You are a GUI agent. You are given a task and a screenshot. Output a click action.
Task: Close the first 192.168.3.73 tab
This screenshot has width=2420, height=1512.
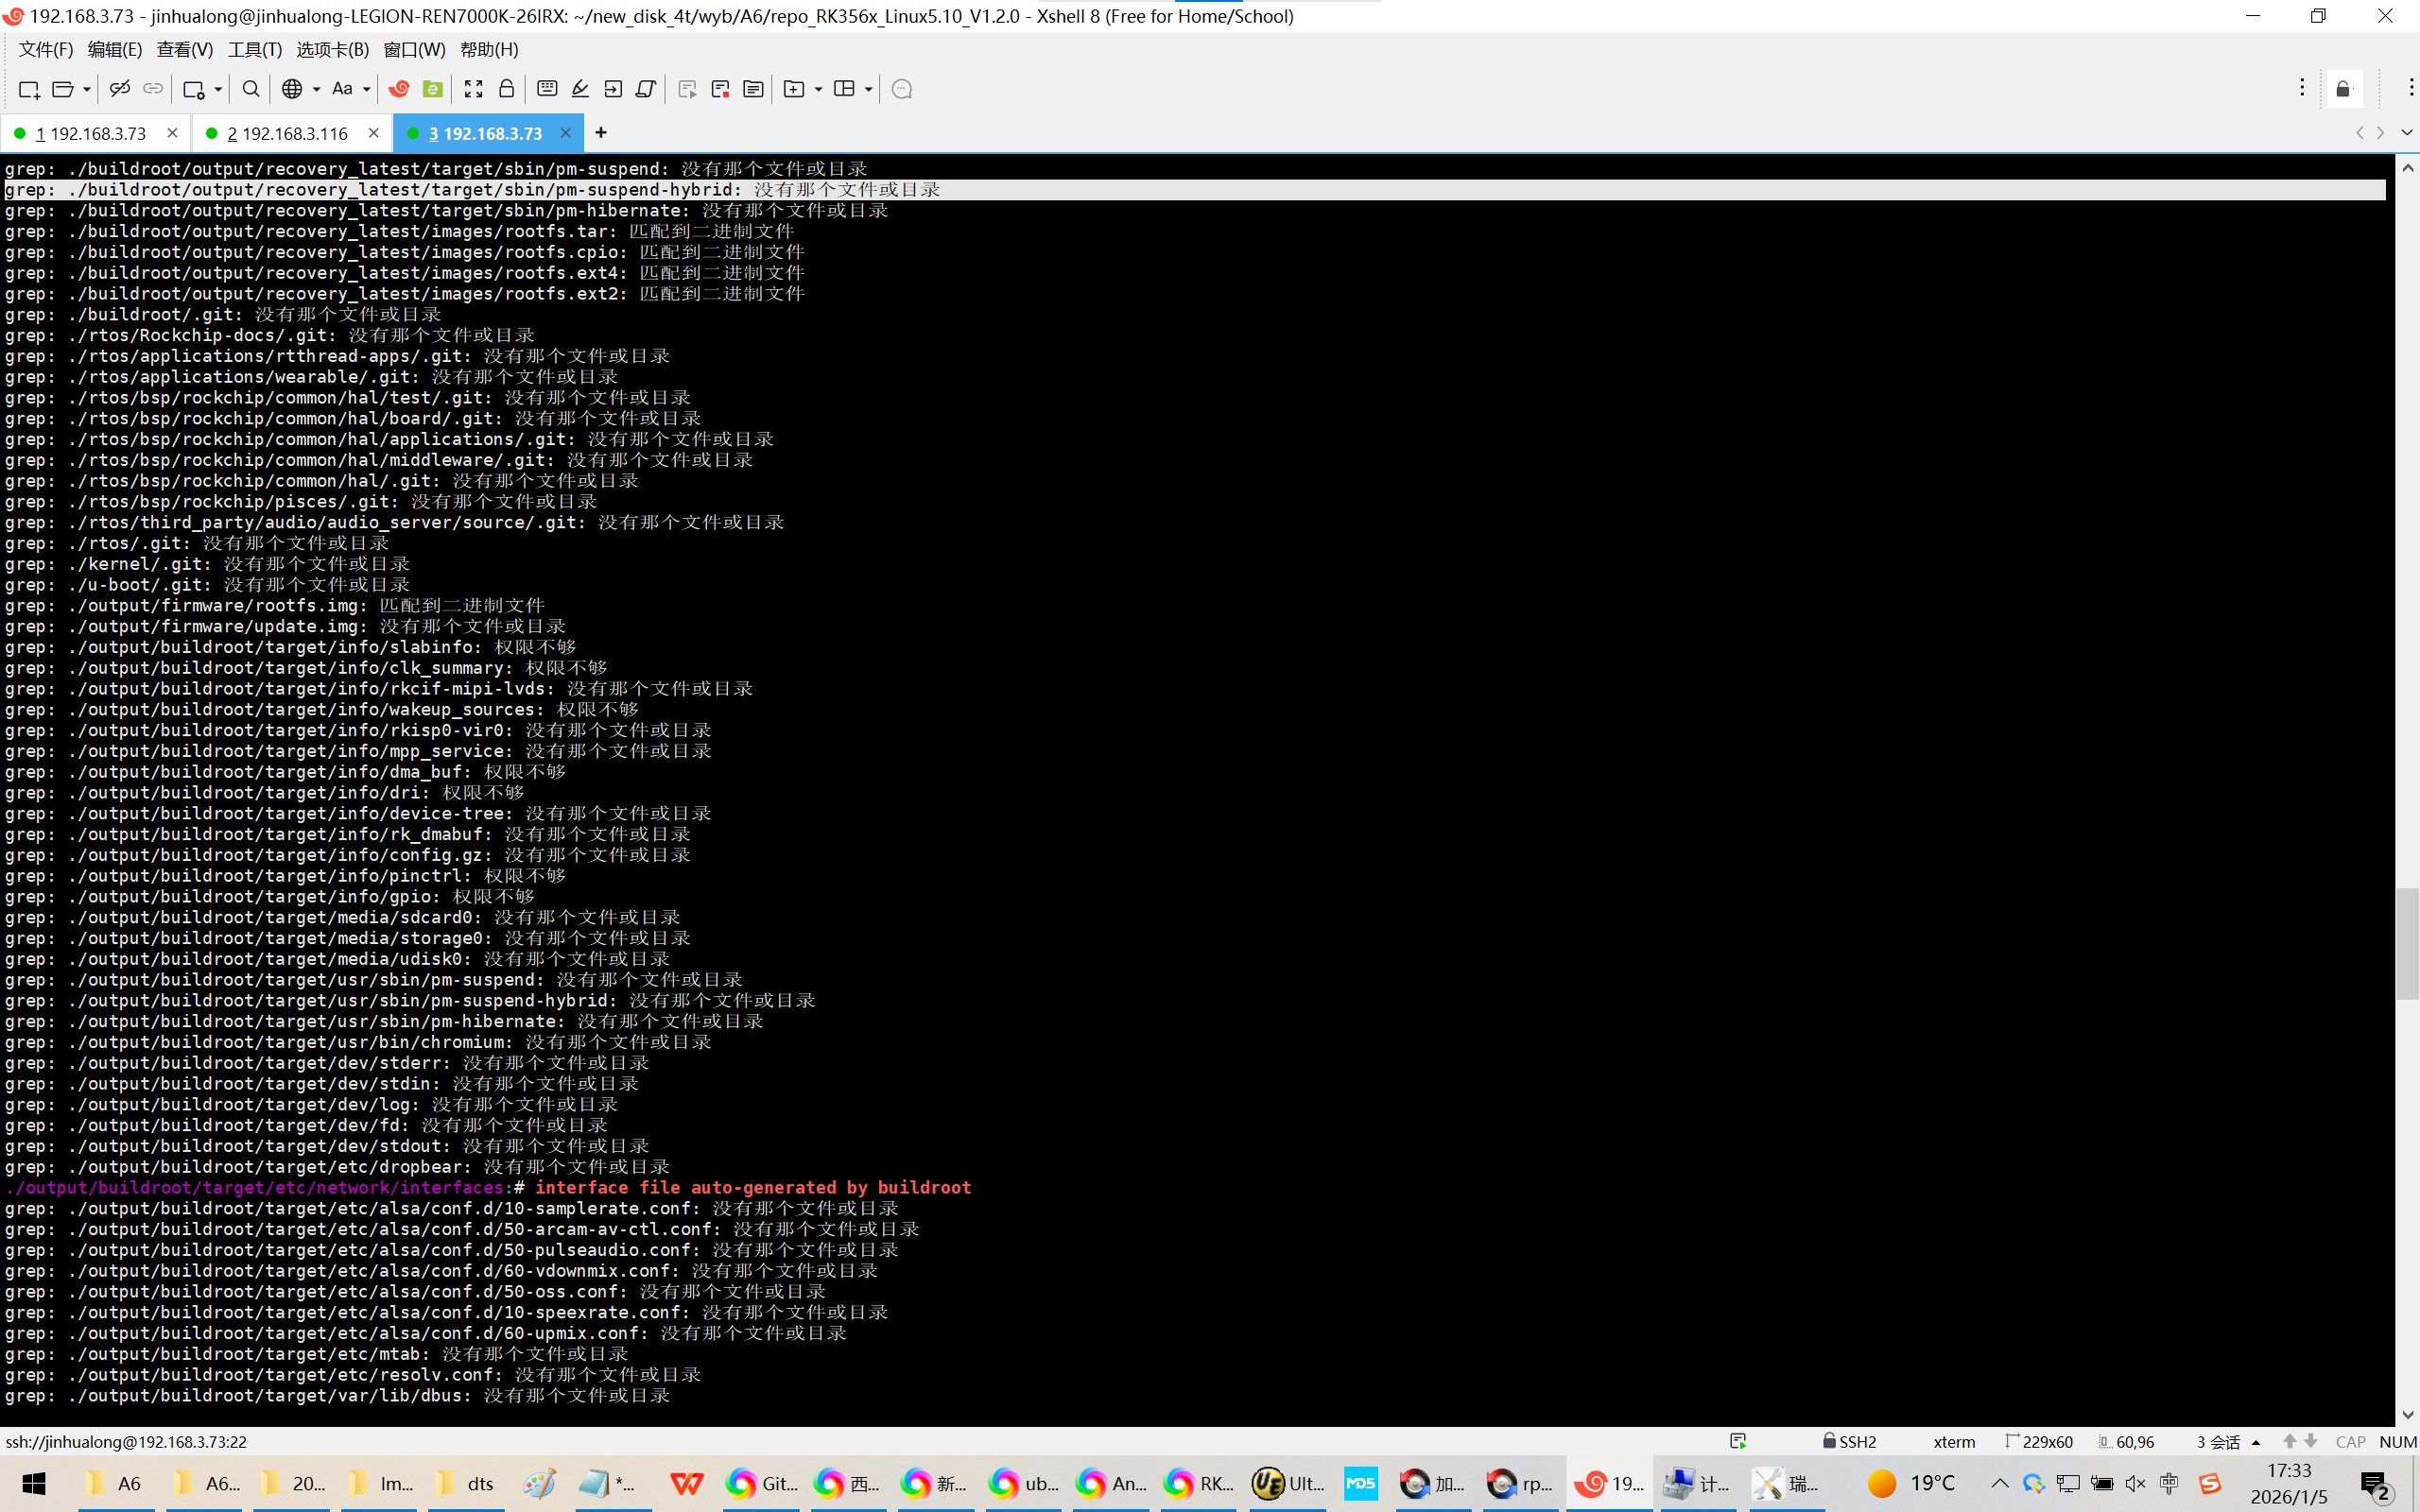click(172, 133)
